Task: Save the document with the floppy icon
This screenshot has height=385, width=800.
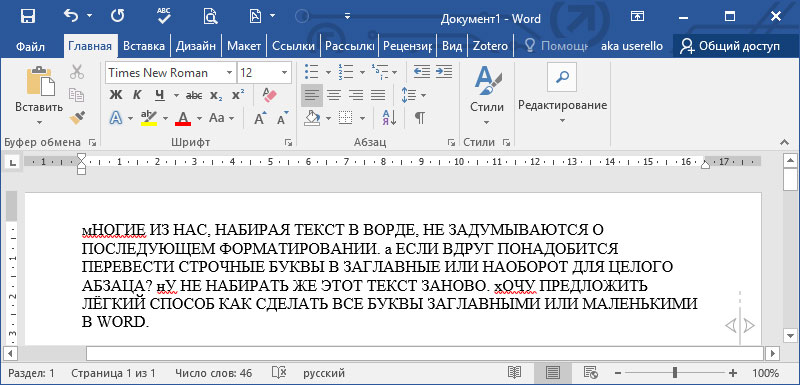Action: [x=28, y=16]
